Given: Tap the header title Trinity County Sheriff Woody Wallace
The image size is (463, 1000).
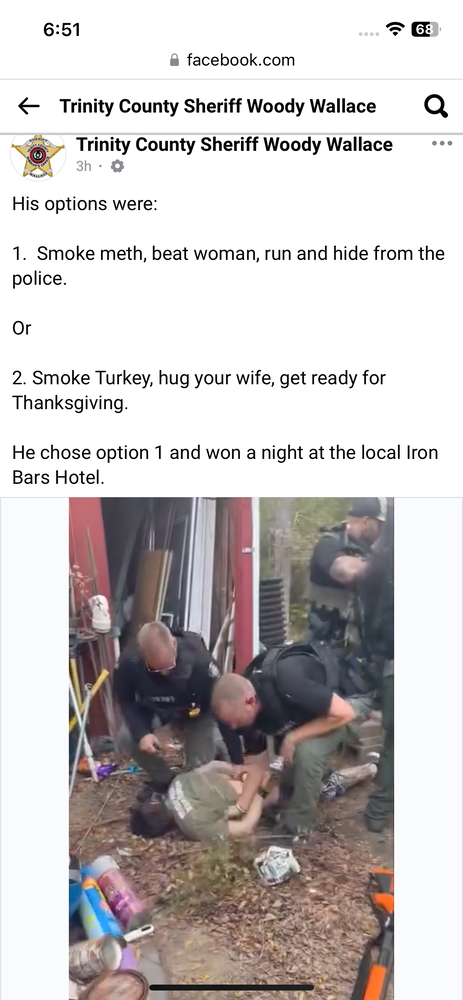Looking at the screenshot, I should [217, 106].
